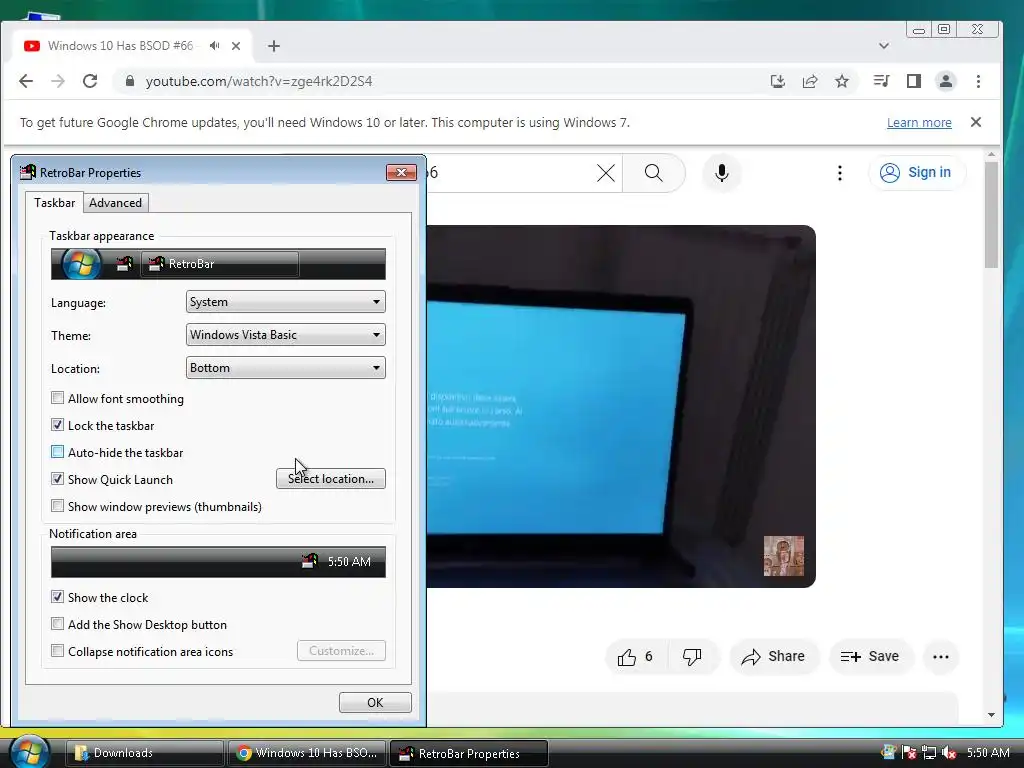Click the address bar URL
Screen dimensions: 1024x768
(259, 81)
